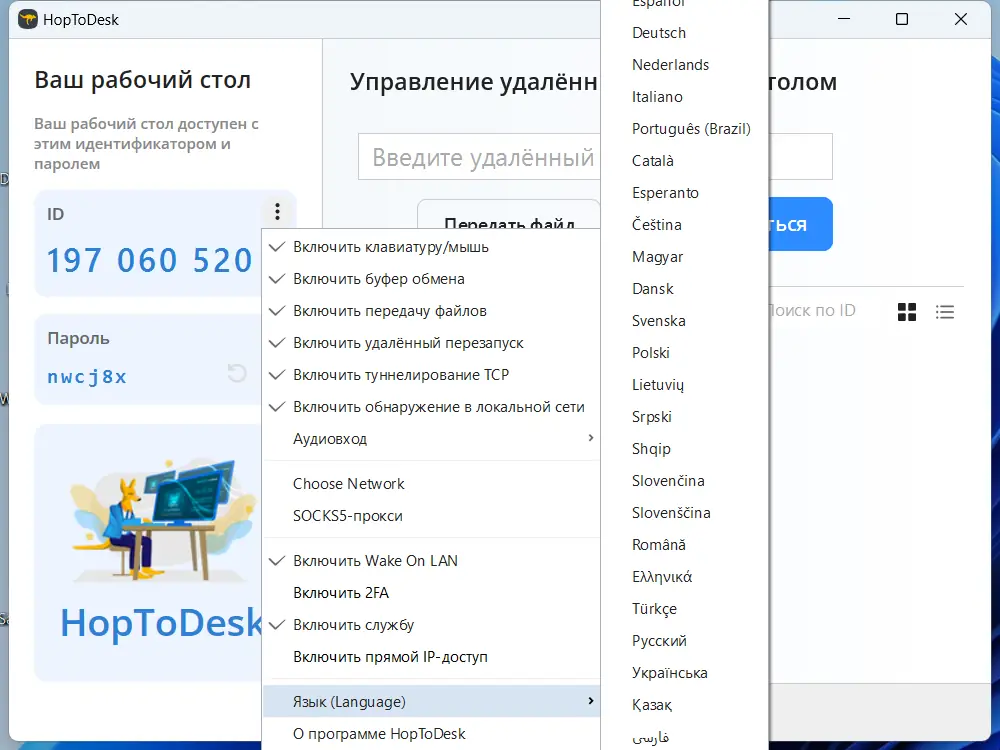Image resolution: width=1000 pixels, height=750 pixels.
Task: Click the remote ID input field
Action: (479, 156)
